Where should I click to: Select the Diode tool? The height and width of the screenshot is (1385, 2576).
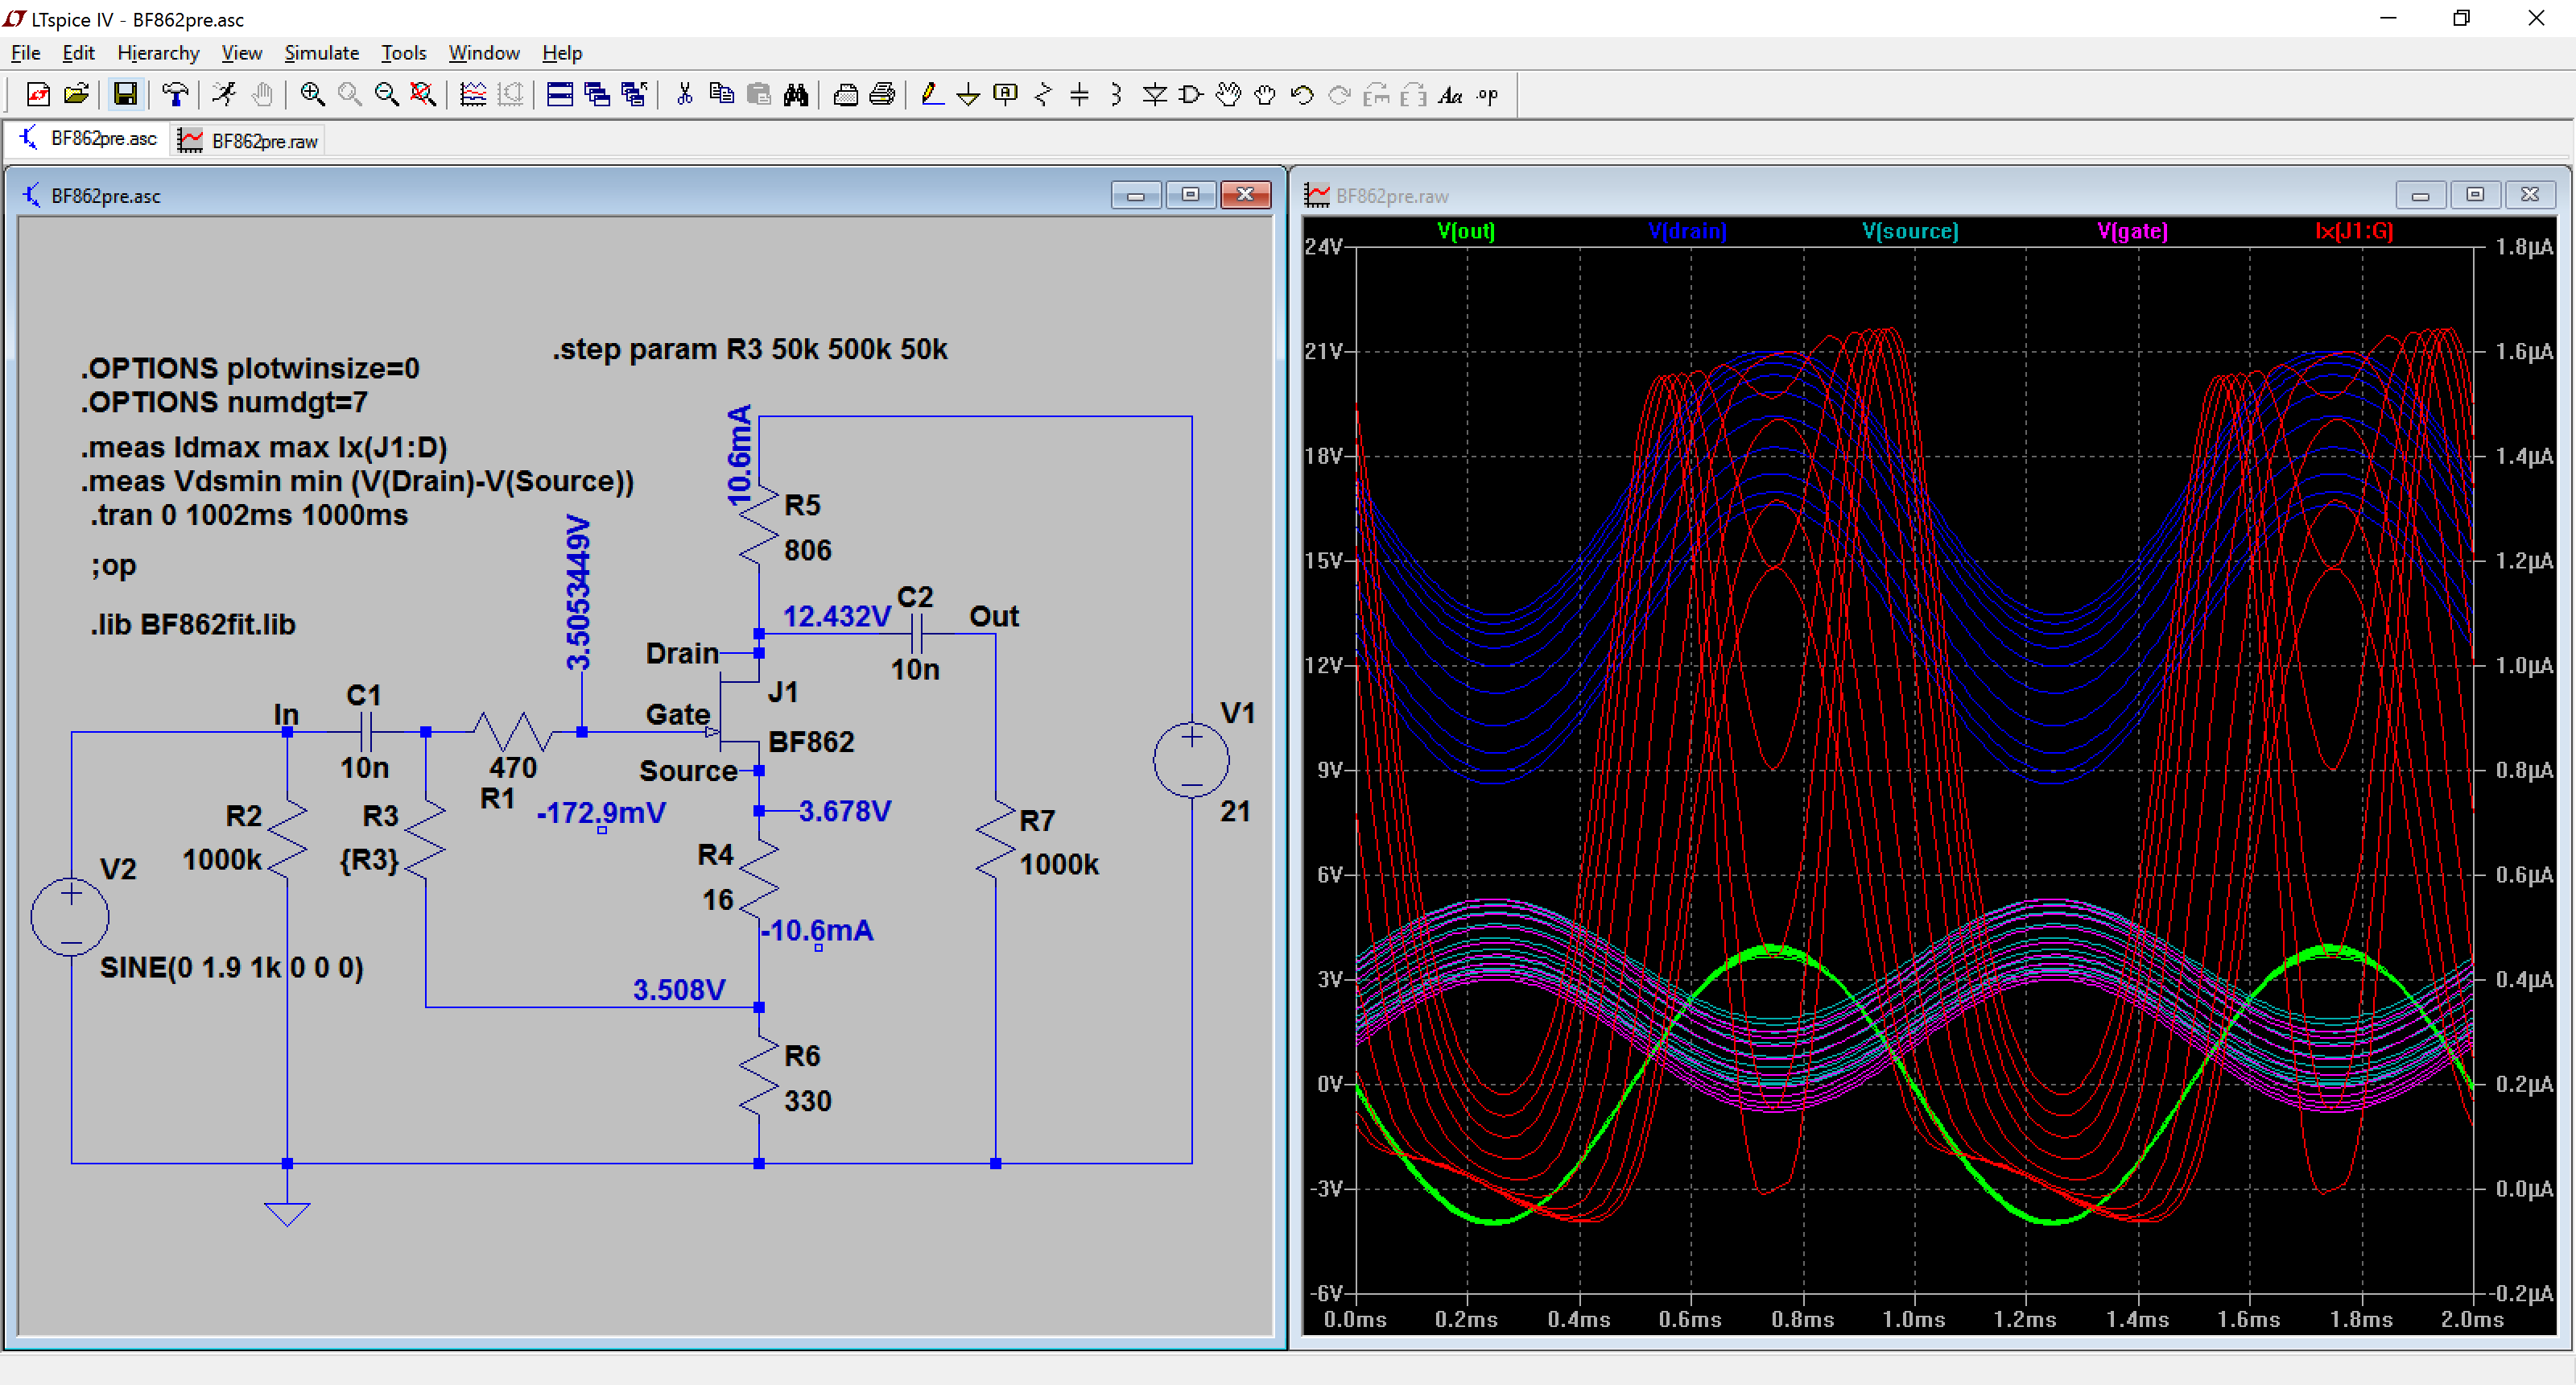tap(1154, 95)
